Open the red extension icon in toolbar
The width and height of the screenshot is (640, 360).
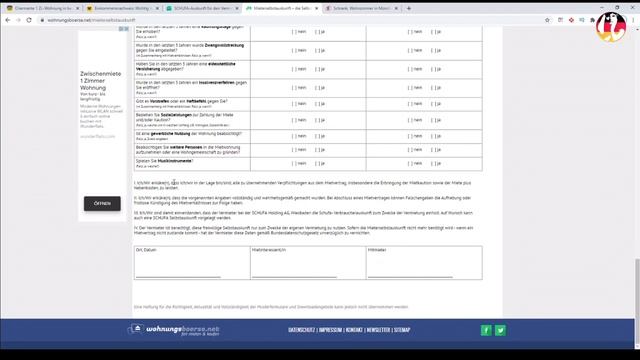pos(571,20)
